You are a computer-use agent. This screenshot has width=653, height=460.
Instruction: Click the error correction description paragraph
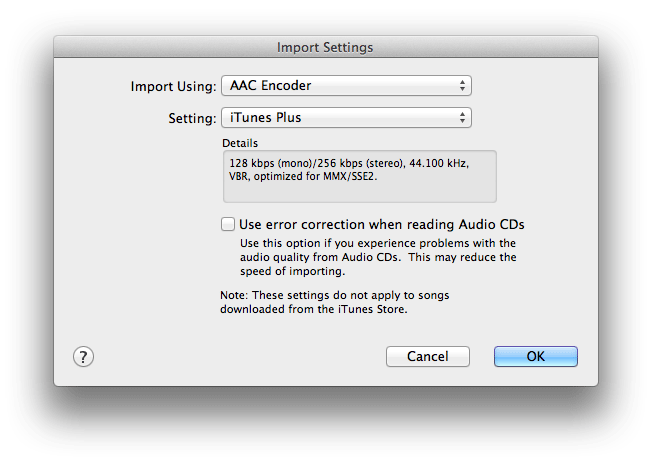pos(378,257)
